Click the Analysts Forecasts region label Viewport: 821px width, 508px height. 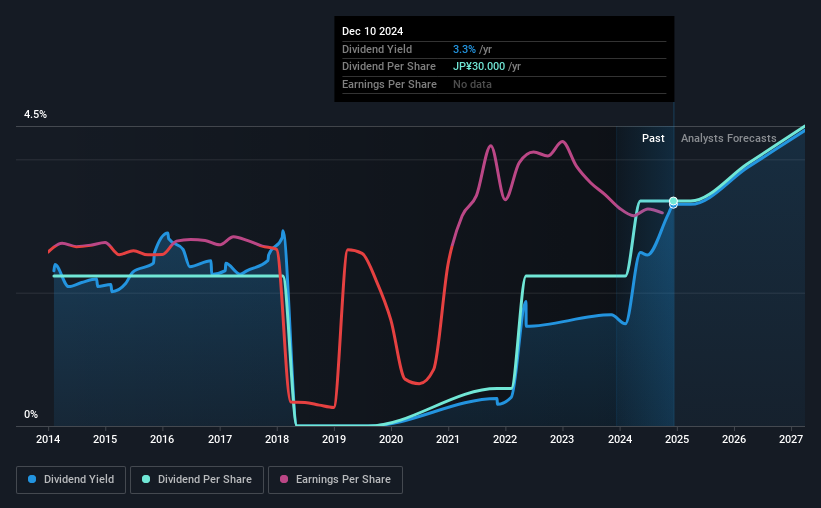point(728,138)
